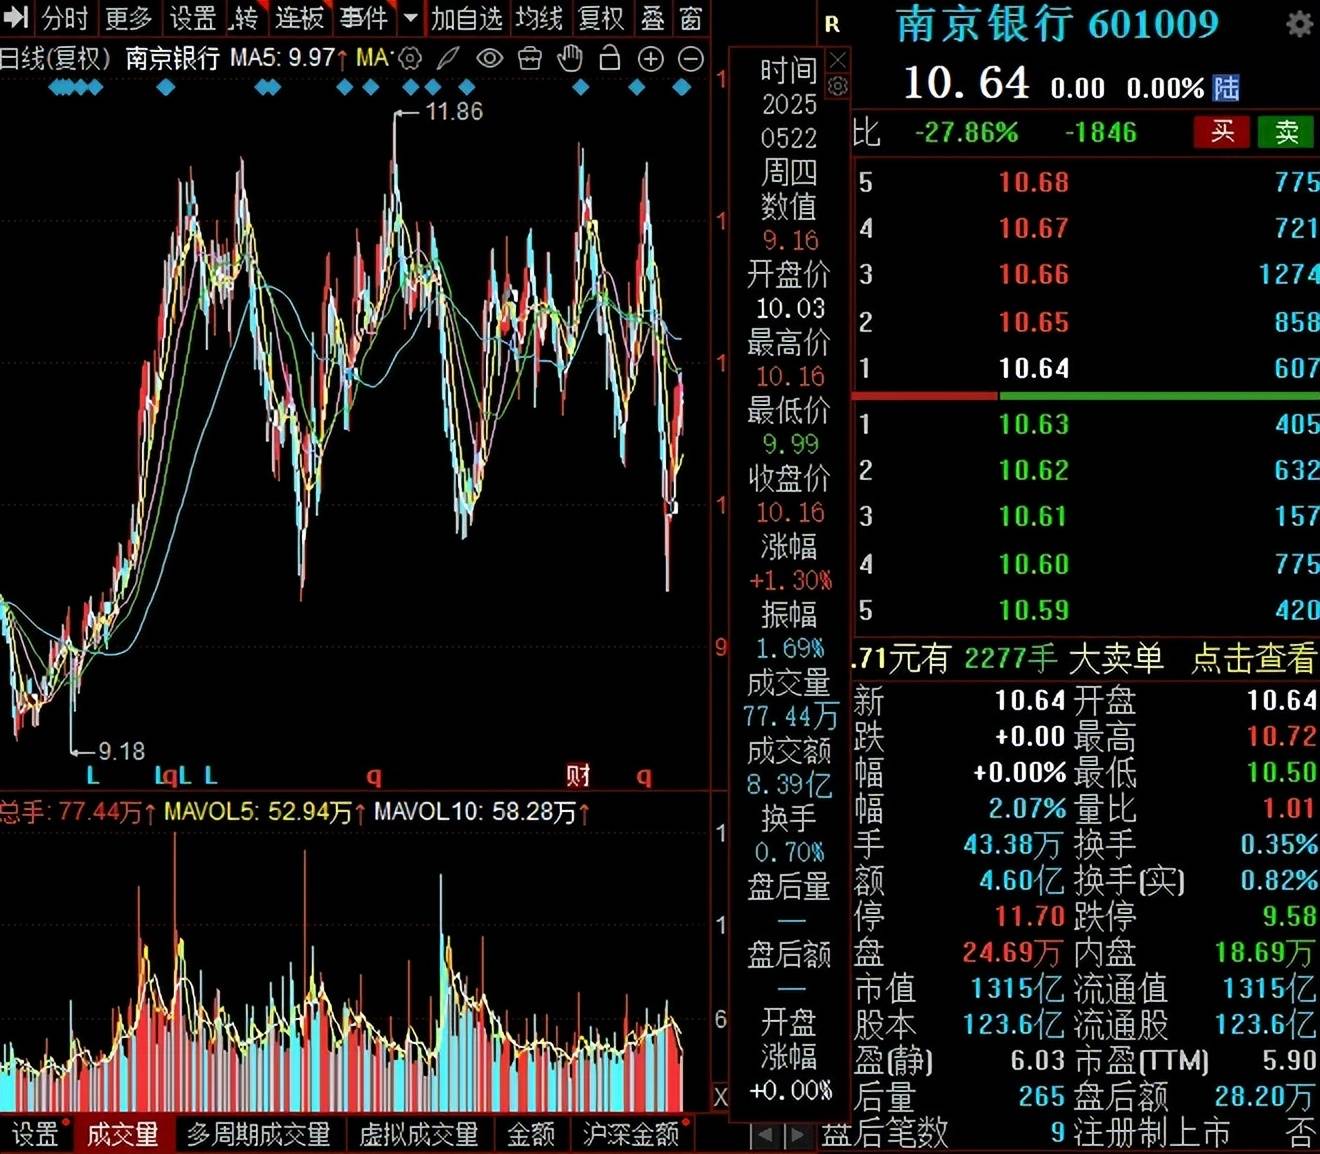Zoom out the K-line chart with minus icon
This screenshot has width=1320, height=1154.
pos(691,59)
